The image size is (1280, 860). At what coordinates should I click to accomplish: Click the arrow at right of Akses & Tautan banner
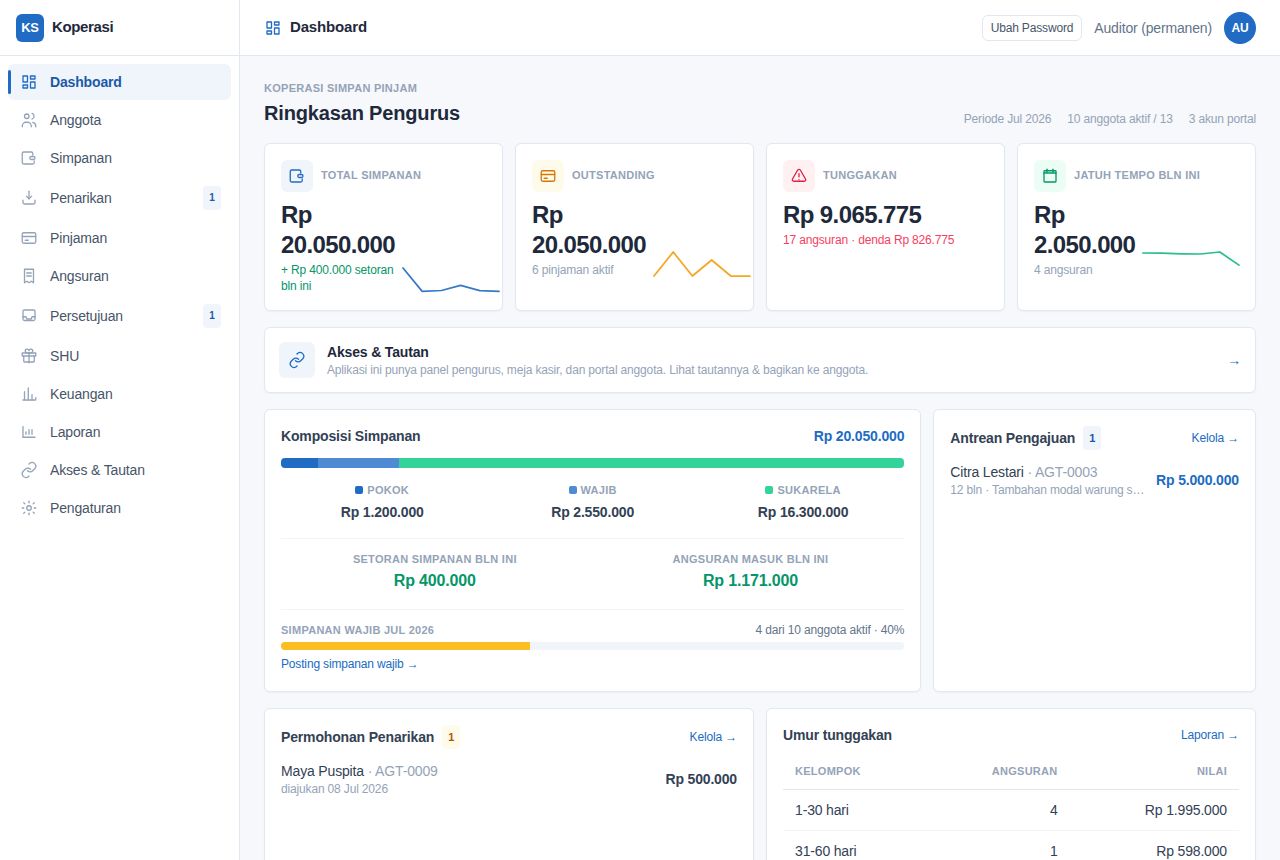(x=1234, y=362)
